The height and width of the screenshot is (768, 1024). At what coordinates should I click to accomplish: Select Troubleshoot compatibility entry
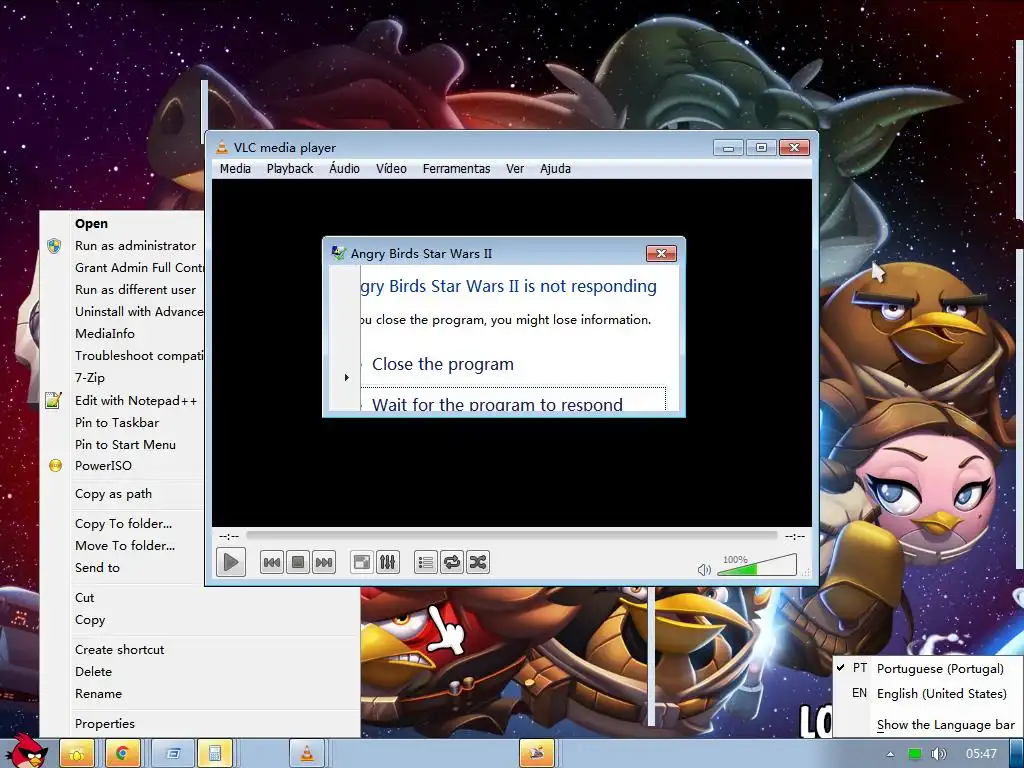139,356
